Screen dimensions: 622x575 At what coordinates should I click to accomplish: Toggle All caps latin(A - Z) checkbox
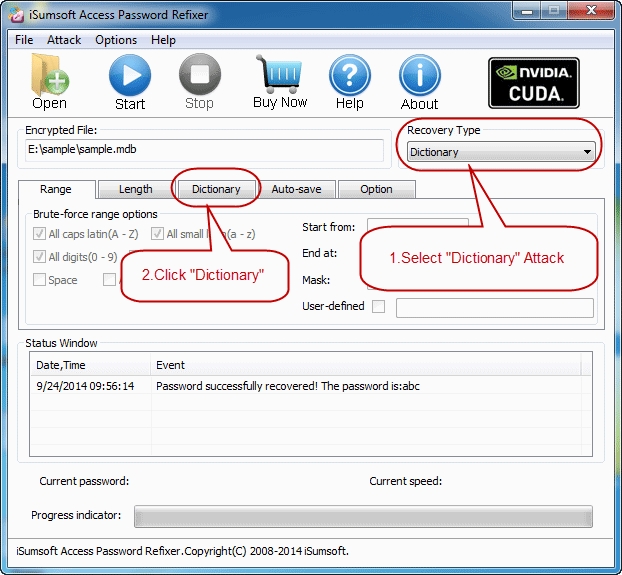point(39,234)
